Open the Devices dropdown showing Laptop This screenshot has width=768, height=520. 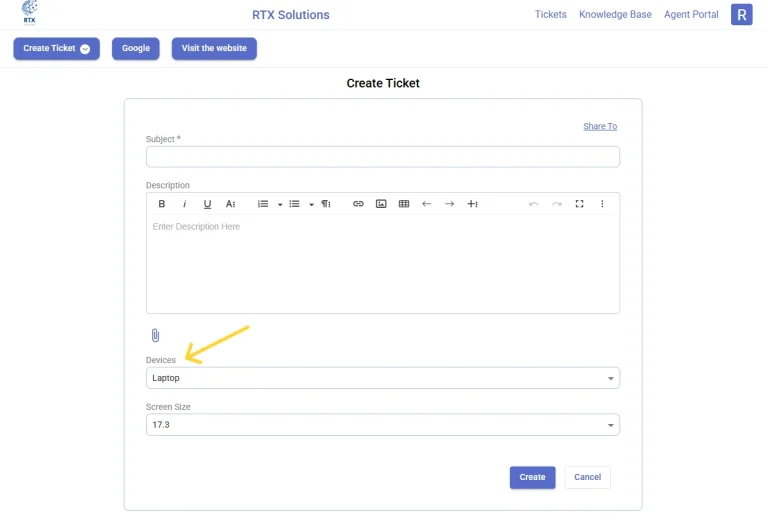click(383, 378)
